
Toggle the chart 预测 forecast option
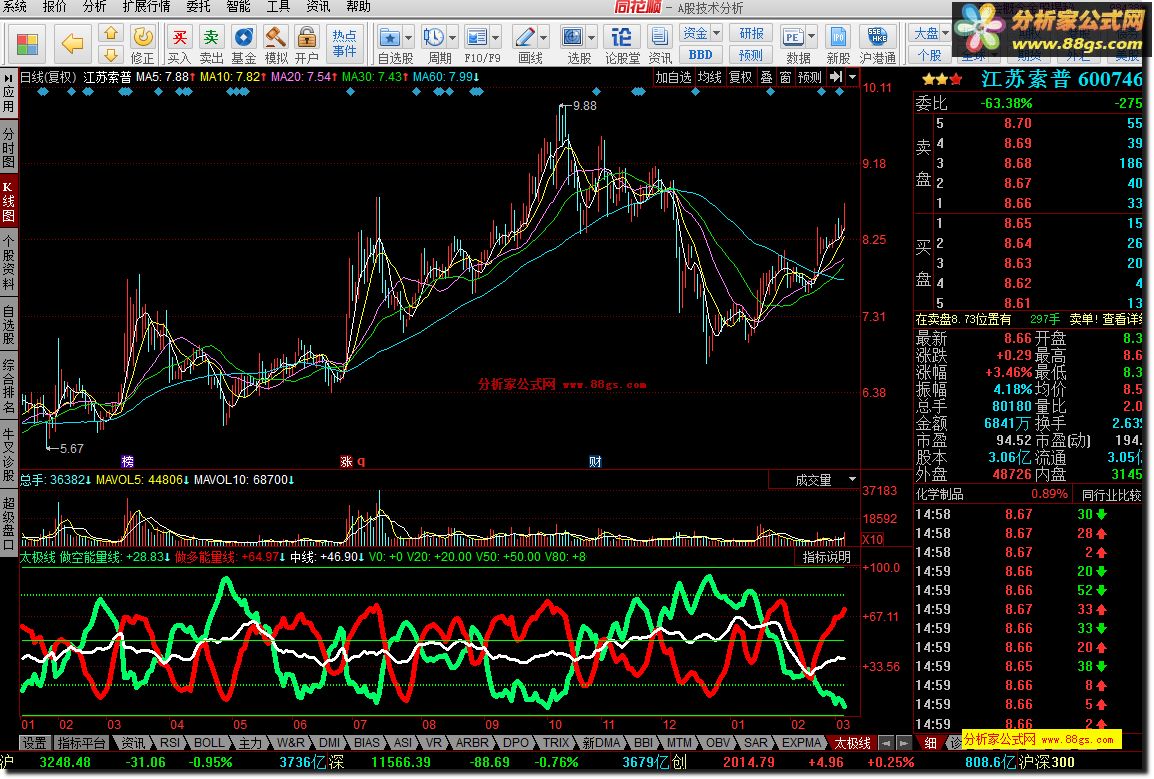pyautogui.click(x=810, y=77)
